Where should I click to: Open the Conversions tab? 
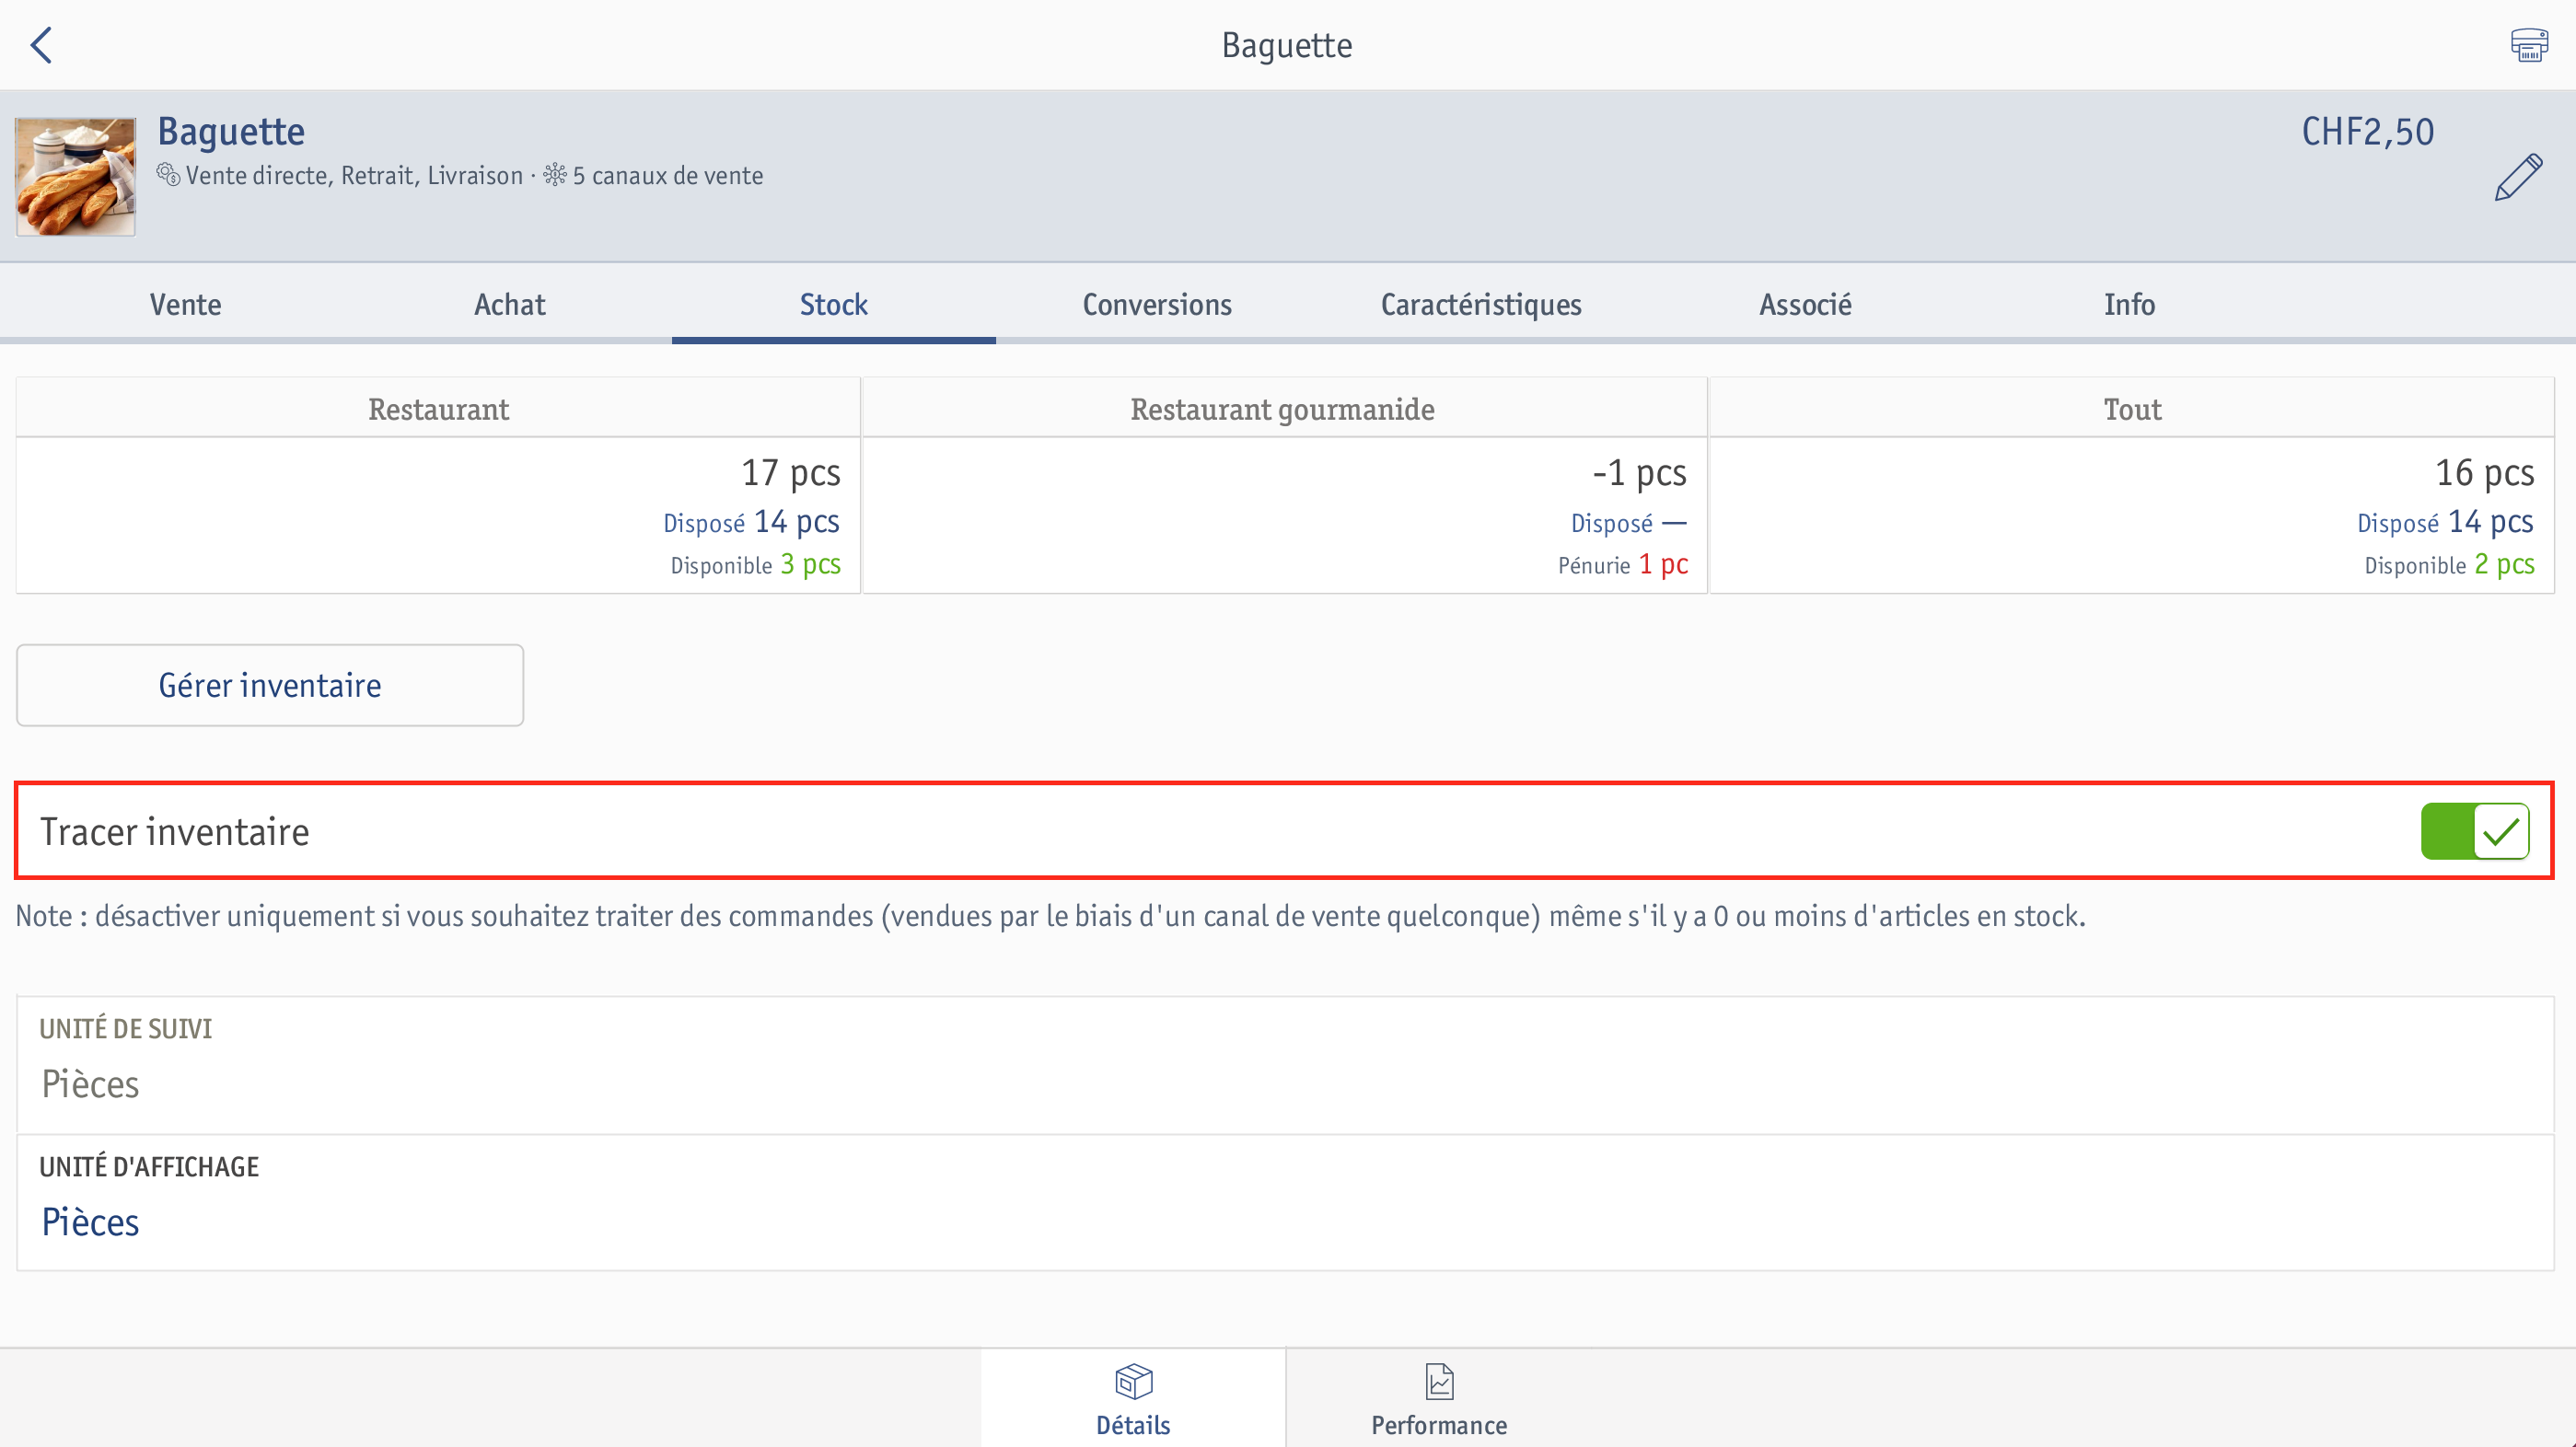click(x=1157, y=304)
